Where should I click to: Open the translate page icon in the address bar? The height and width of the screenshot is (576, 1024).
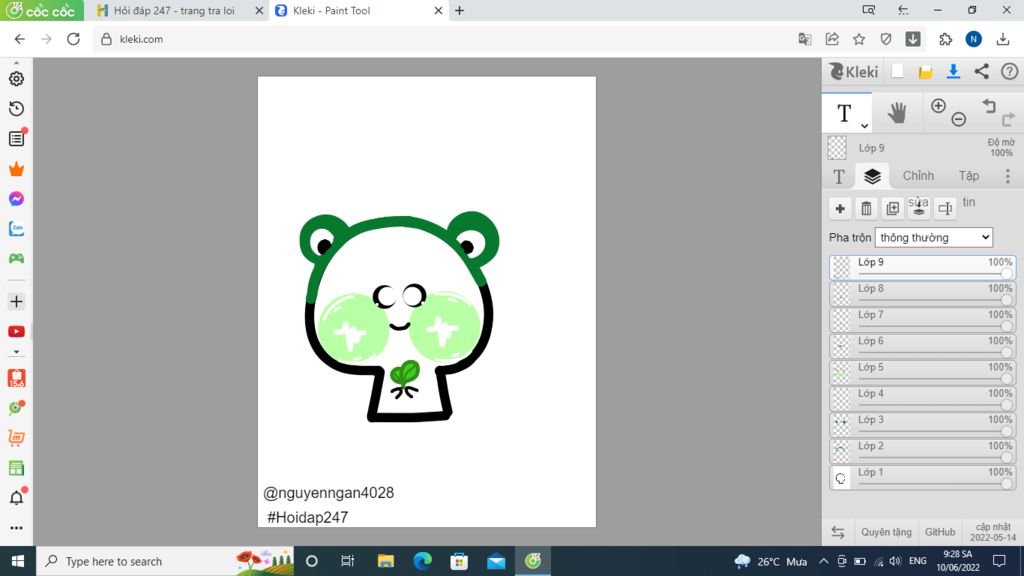(805, 39)
